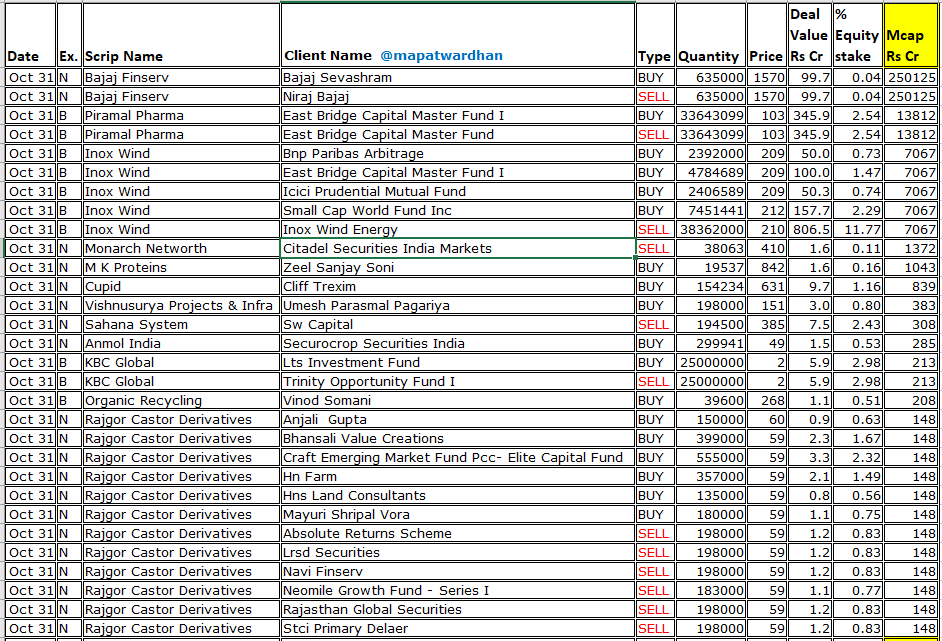Select the Monarch Networth scrip cell
Screen dimensions: 942x641
(x=181, y=249)
